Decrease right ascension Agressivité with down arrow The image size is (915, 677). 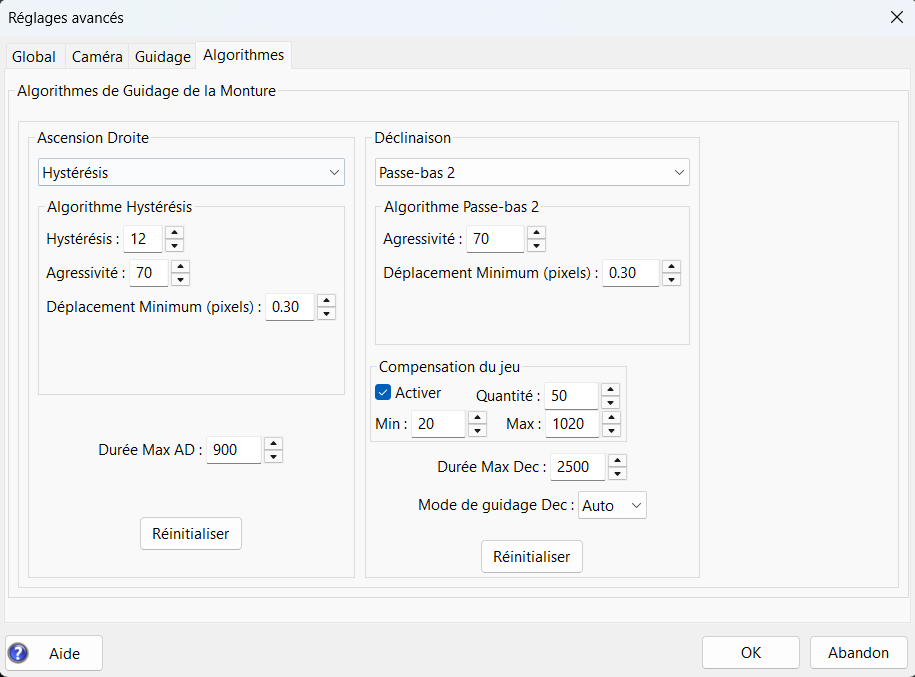pyautogui.click(x=180, y=279)
